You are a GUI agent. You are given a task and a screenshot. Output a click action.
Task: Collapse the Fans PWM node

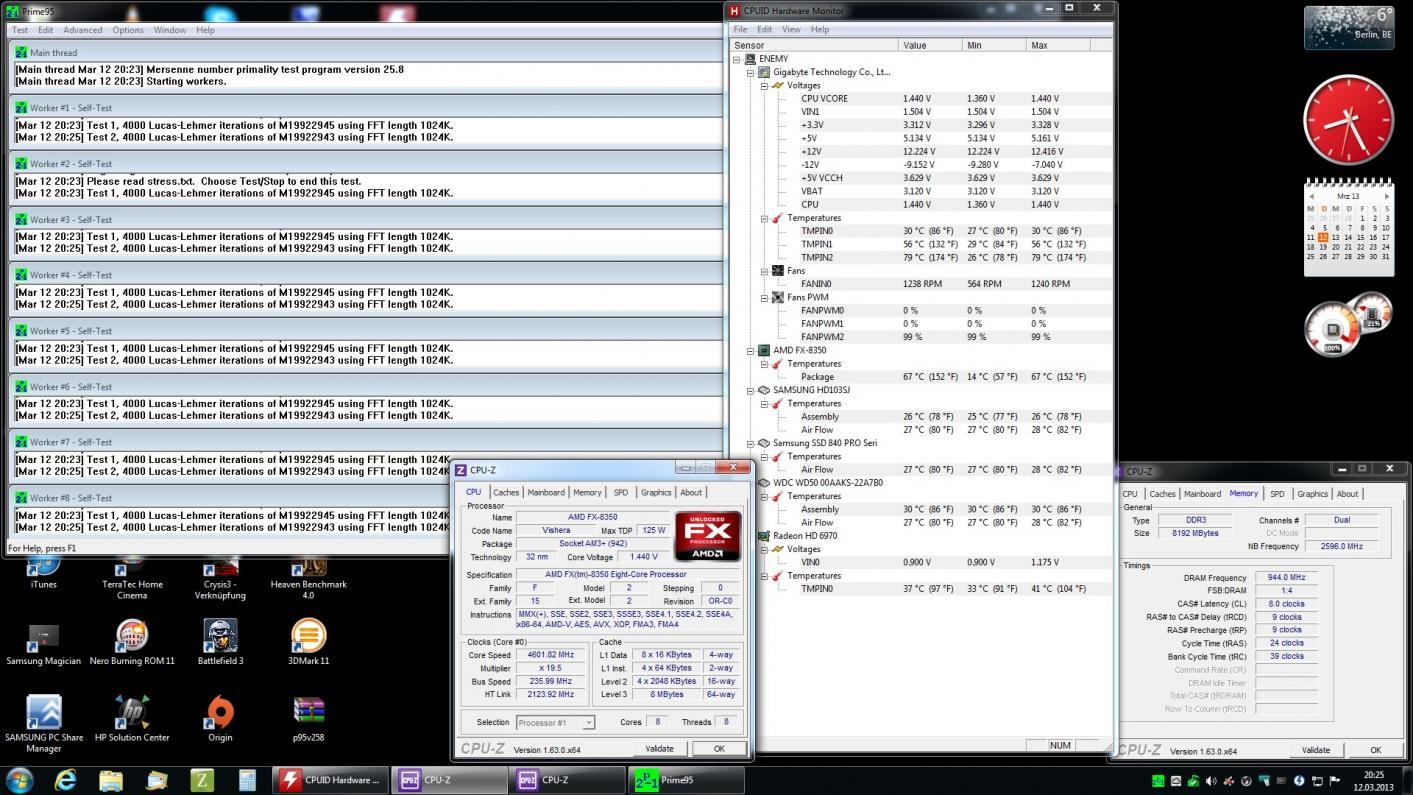click(764, 298)
